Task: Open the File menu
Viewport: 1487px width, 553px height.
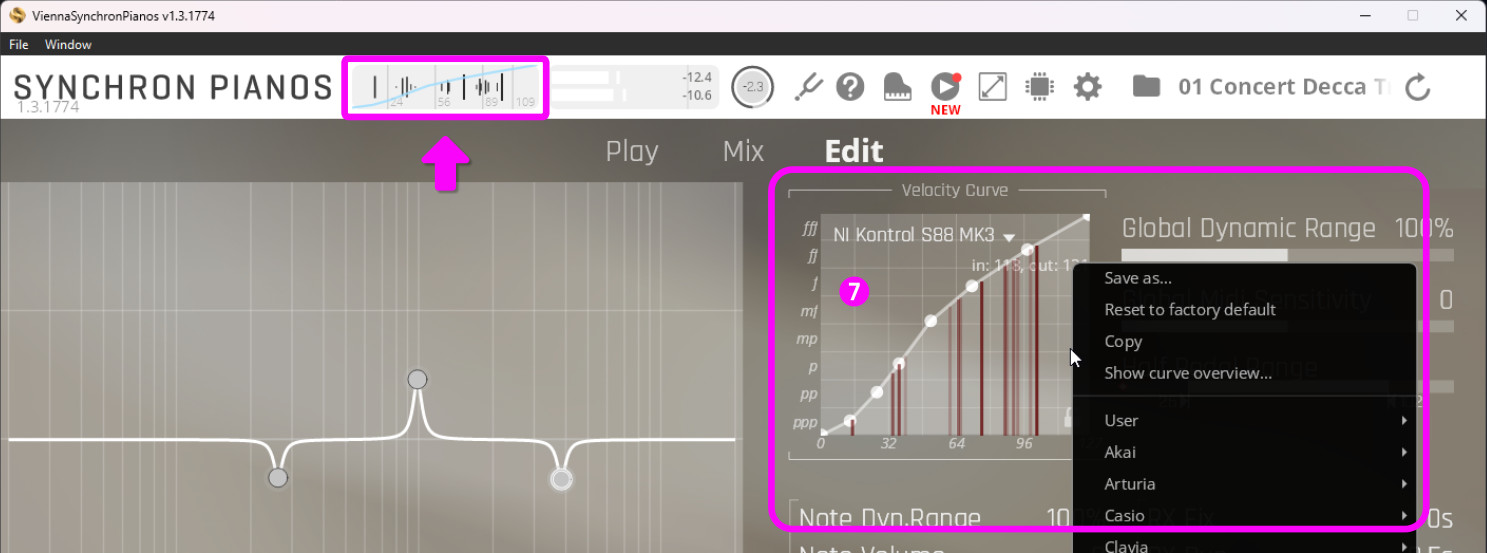Action: (19, 44)
